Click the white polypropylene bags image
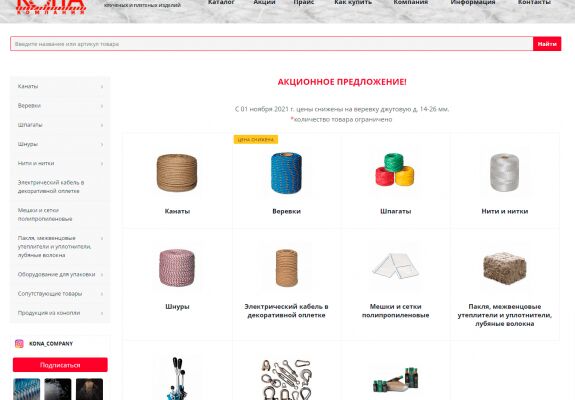The height and width of the screenshot is (400, 575). coord(396,265)
